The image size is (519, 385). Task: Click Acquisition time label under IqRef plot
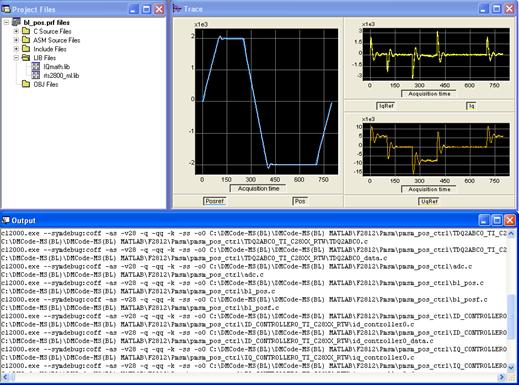pyautogui.click(x=429, y=94)
